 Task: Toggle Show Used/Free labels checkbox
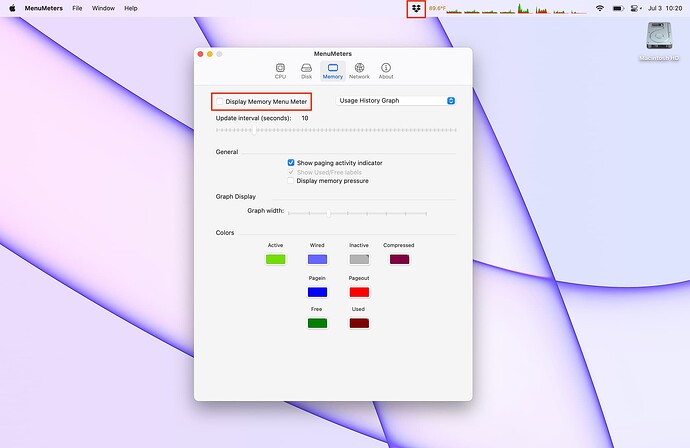(291, 172)
